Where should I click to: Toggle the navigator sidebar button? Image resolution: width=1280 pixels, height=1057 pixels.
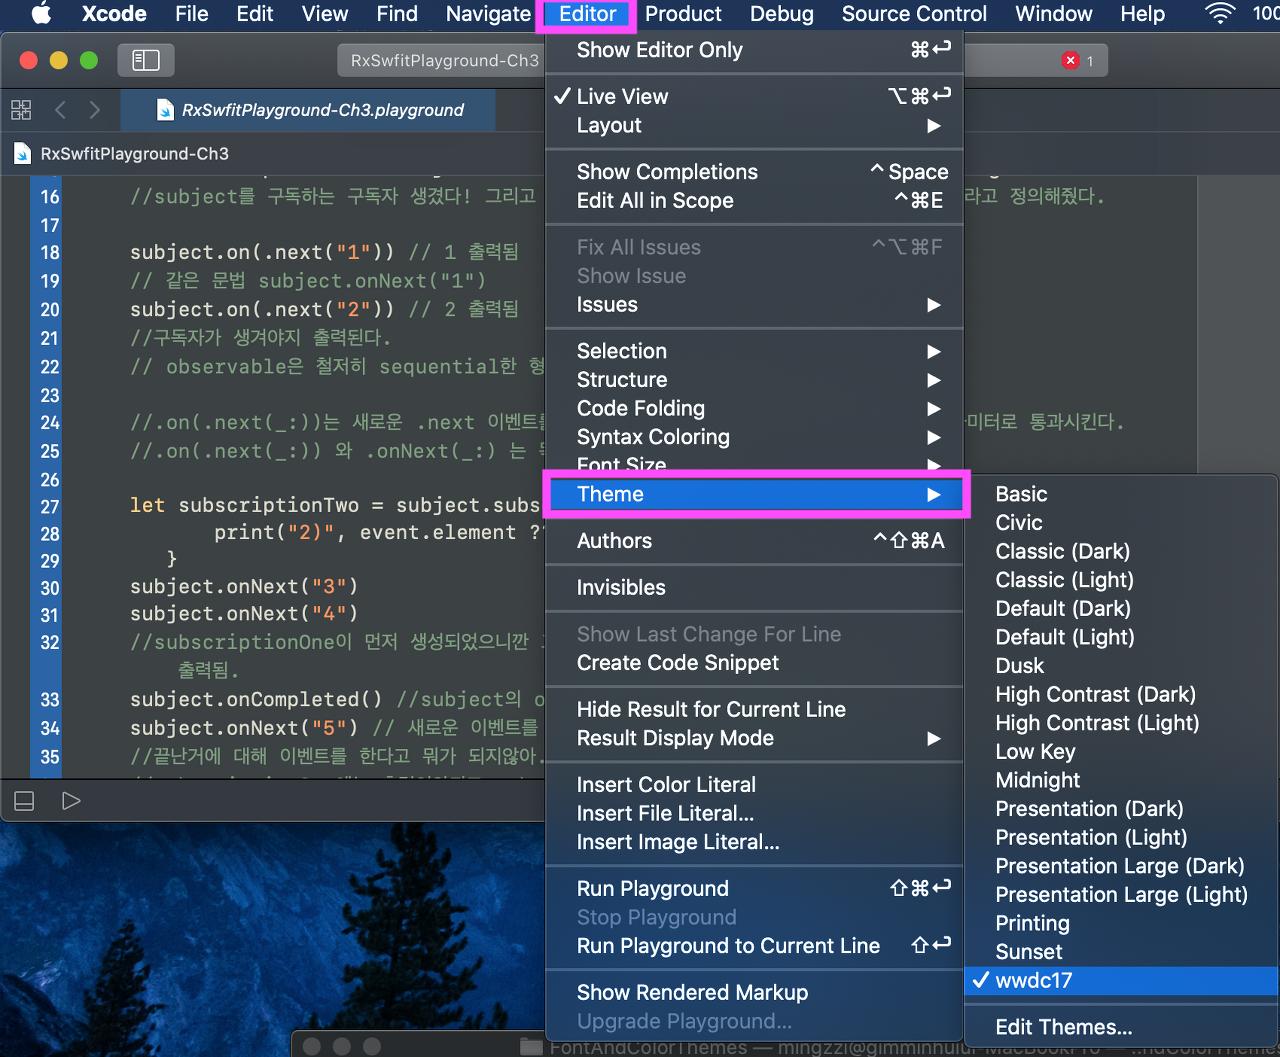coord(146,60)
